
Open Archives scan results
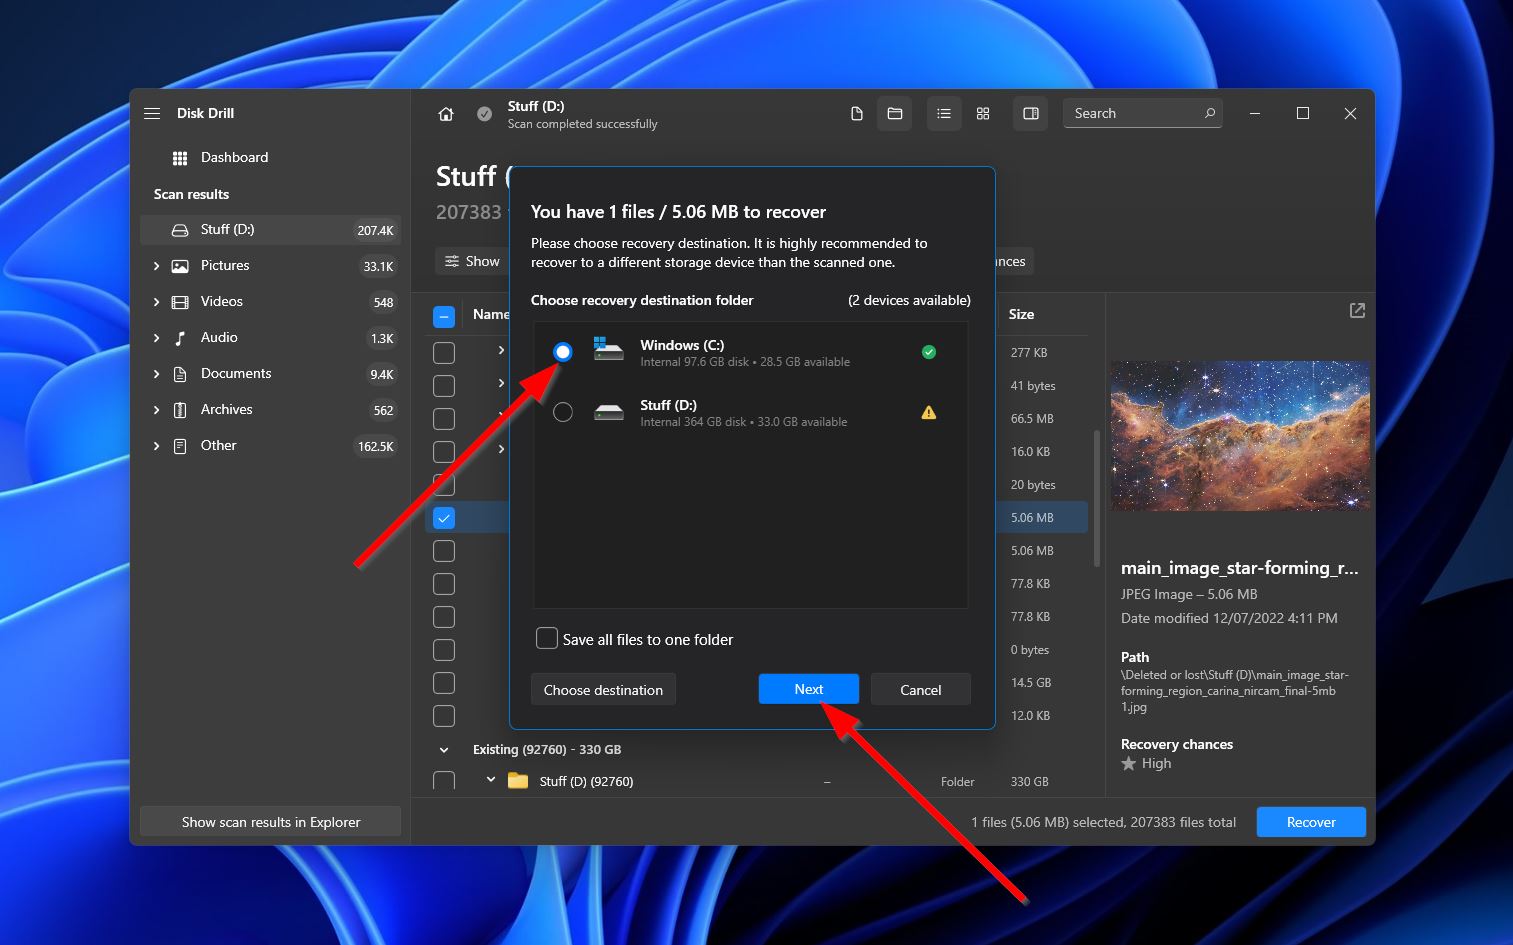(270, 410)
